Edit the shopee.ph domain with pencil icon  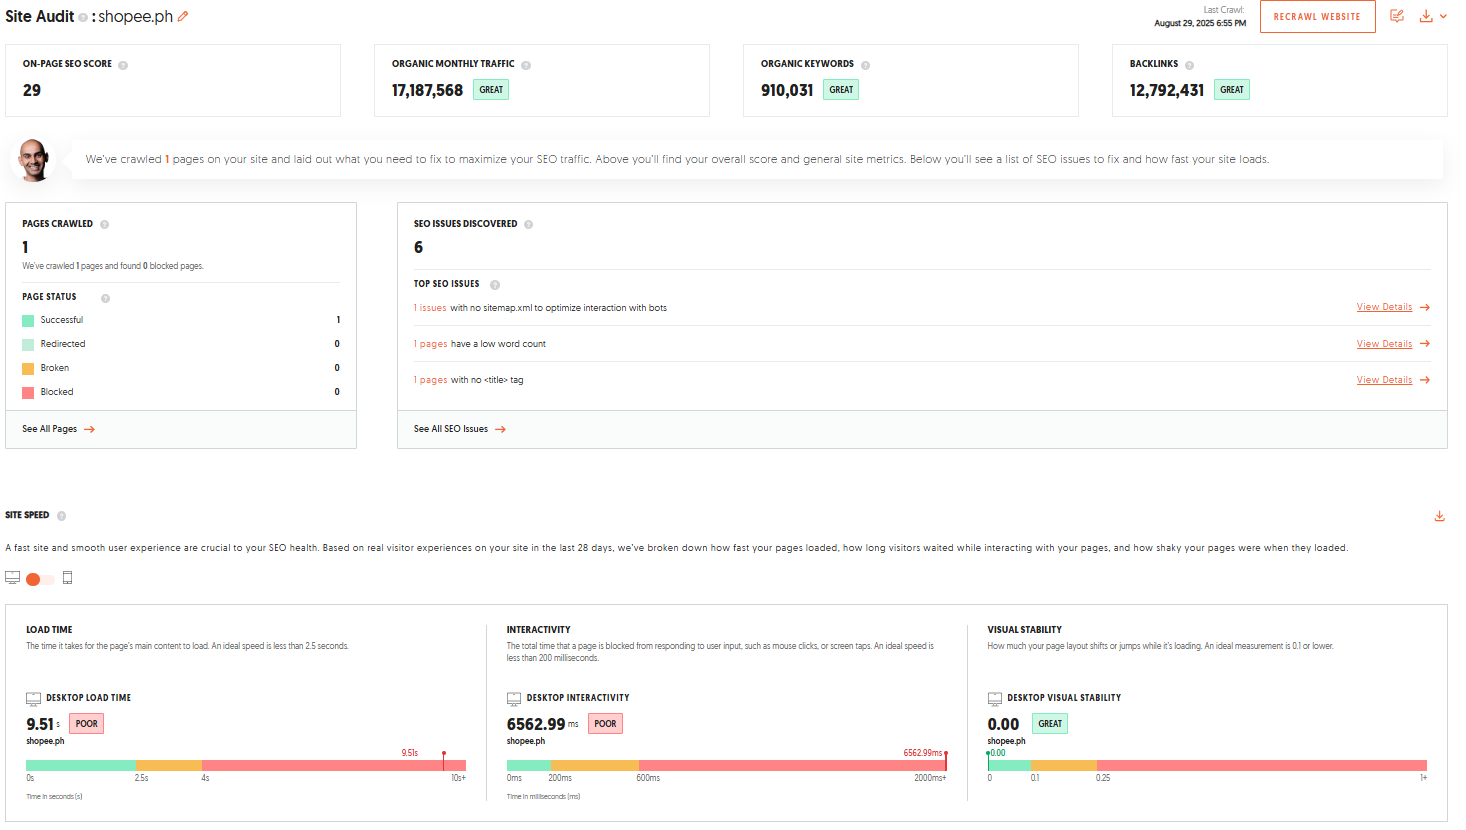click(183, 16)
